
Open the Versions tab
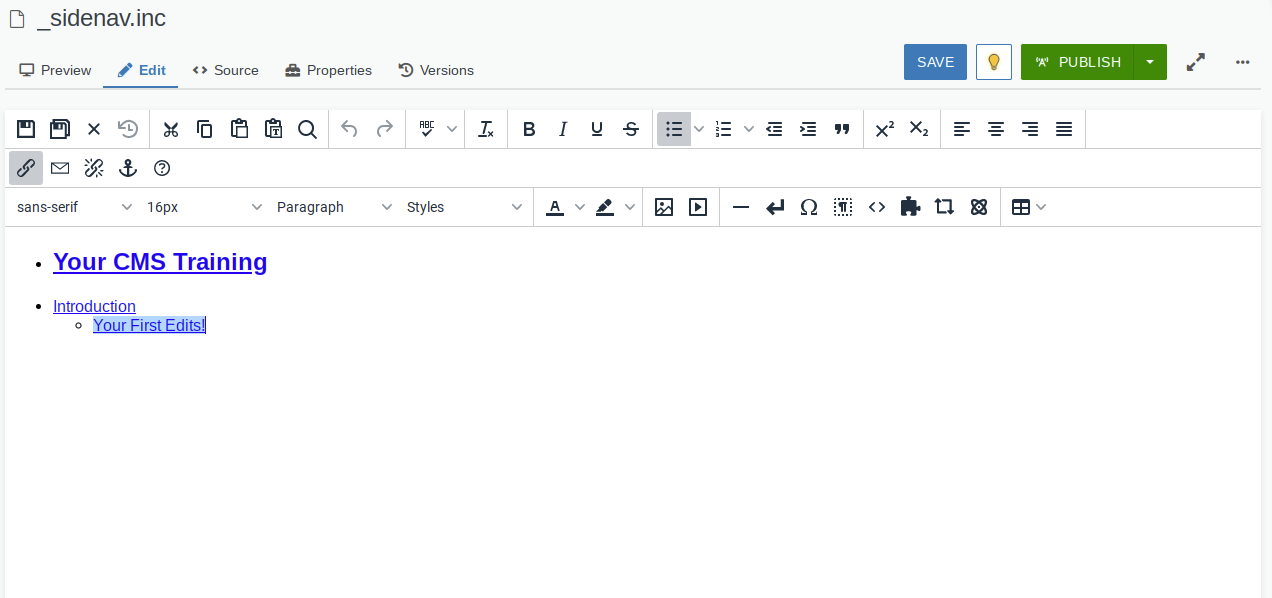(436, 70)
